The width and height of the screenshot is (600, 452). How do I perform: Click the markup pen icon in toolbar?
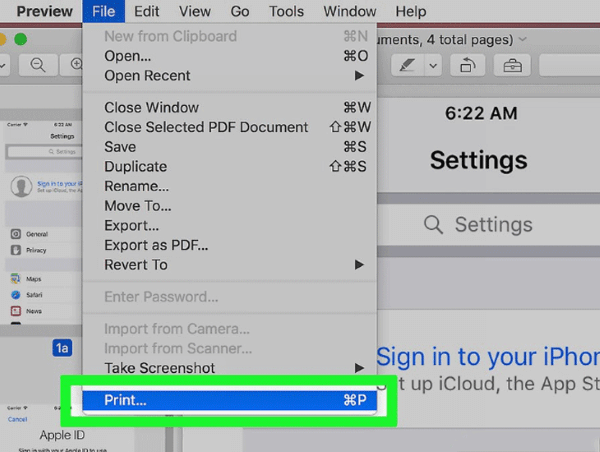(x=407, y=65)
